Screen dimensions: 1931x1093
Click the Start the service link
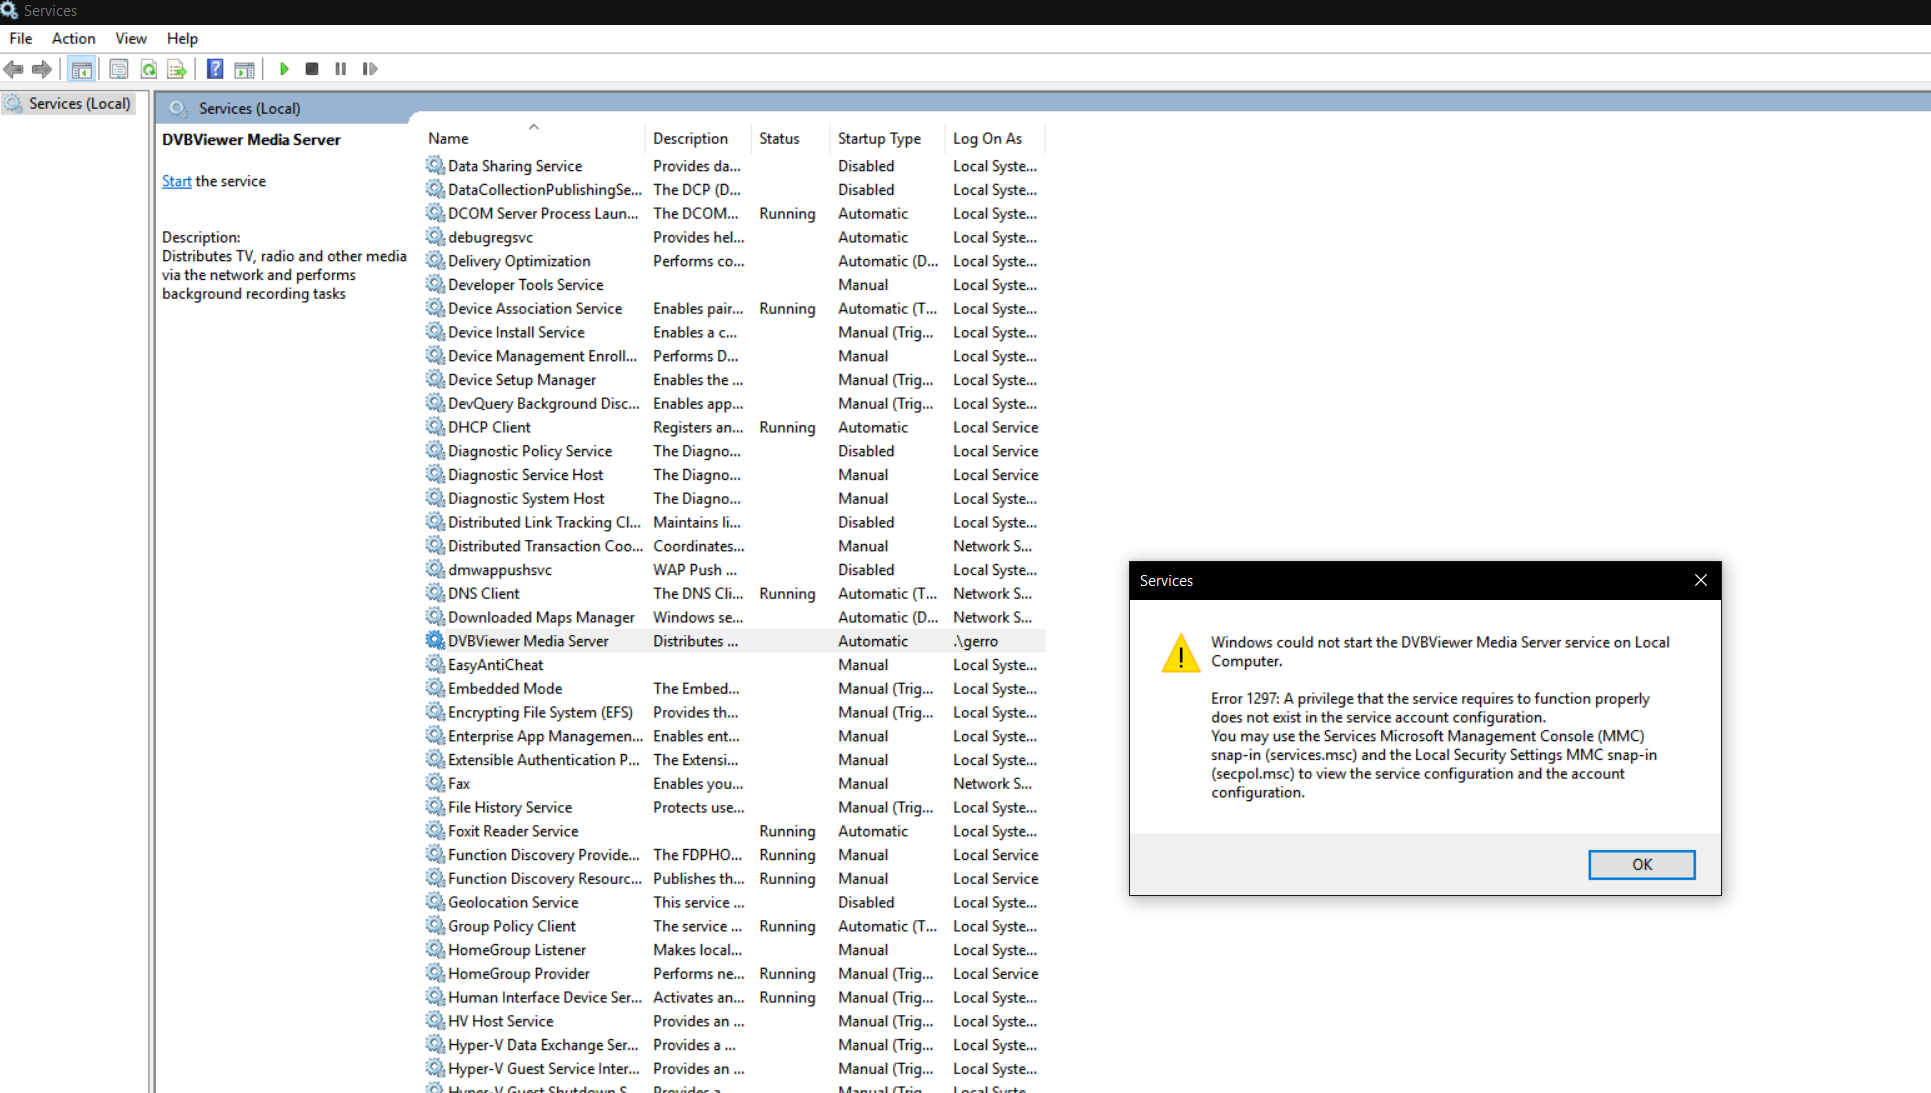point(176,181)
